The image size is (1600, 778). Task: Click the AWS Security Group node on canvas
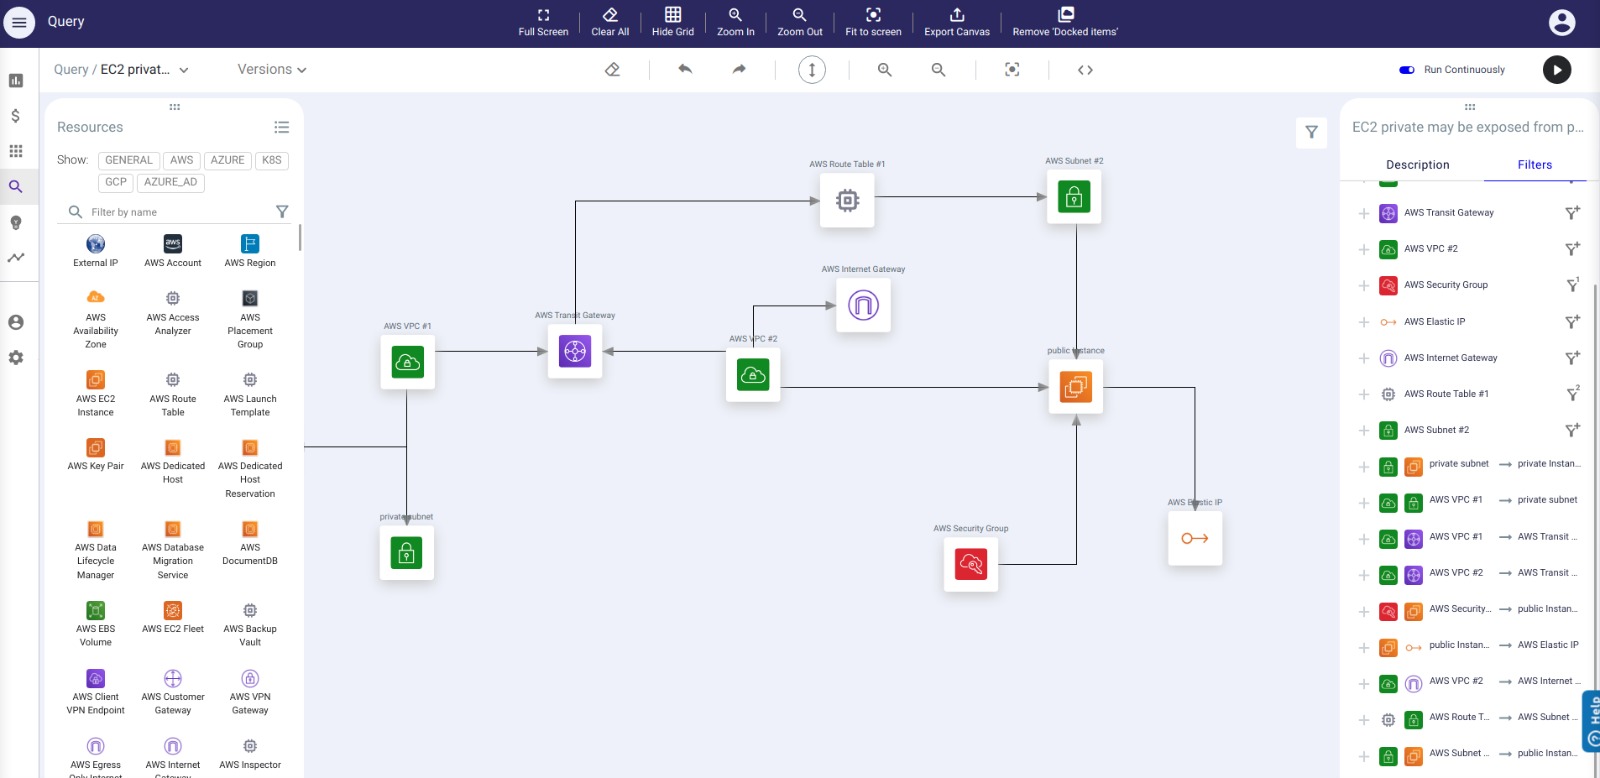coord(971,564)
